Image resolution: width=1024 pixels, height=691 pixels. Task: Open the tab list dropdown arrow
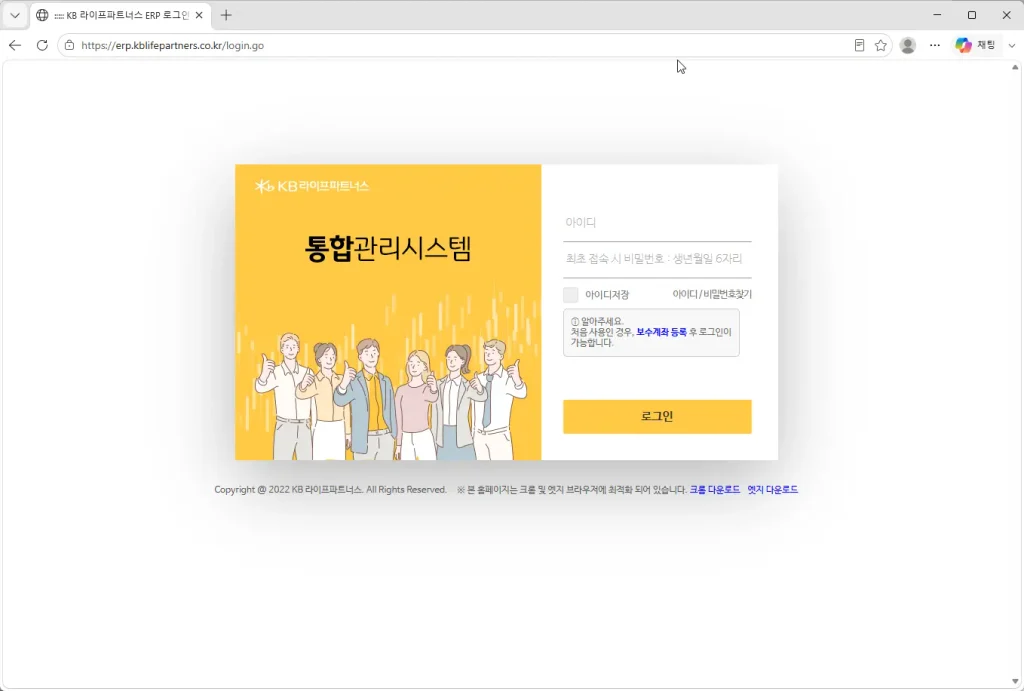[x=15, y=15]
